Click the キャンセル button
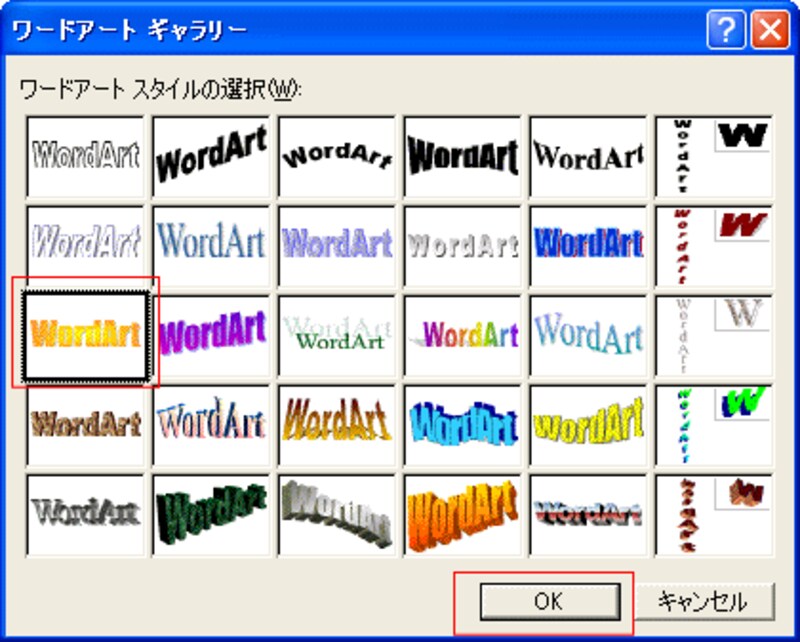The width and height of the screenshot is (800, 642). point(705,602)
